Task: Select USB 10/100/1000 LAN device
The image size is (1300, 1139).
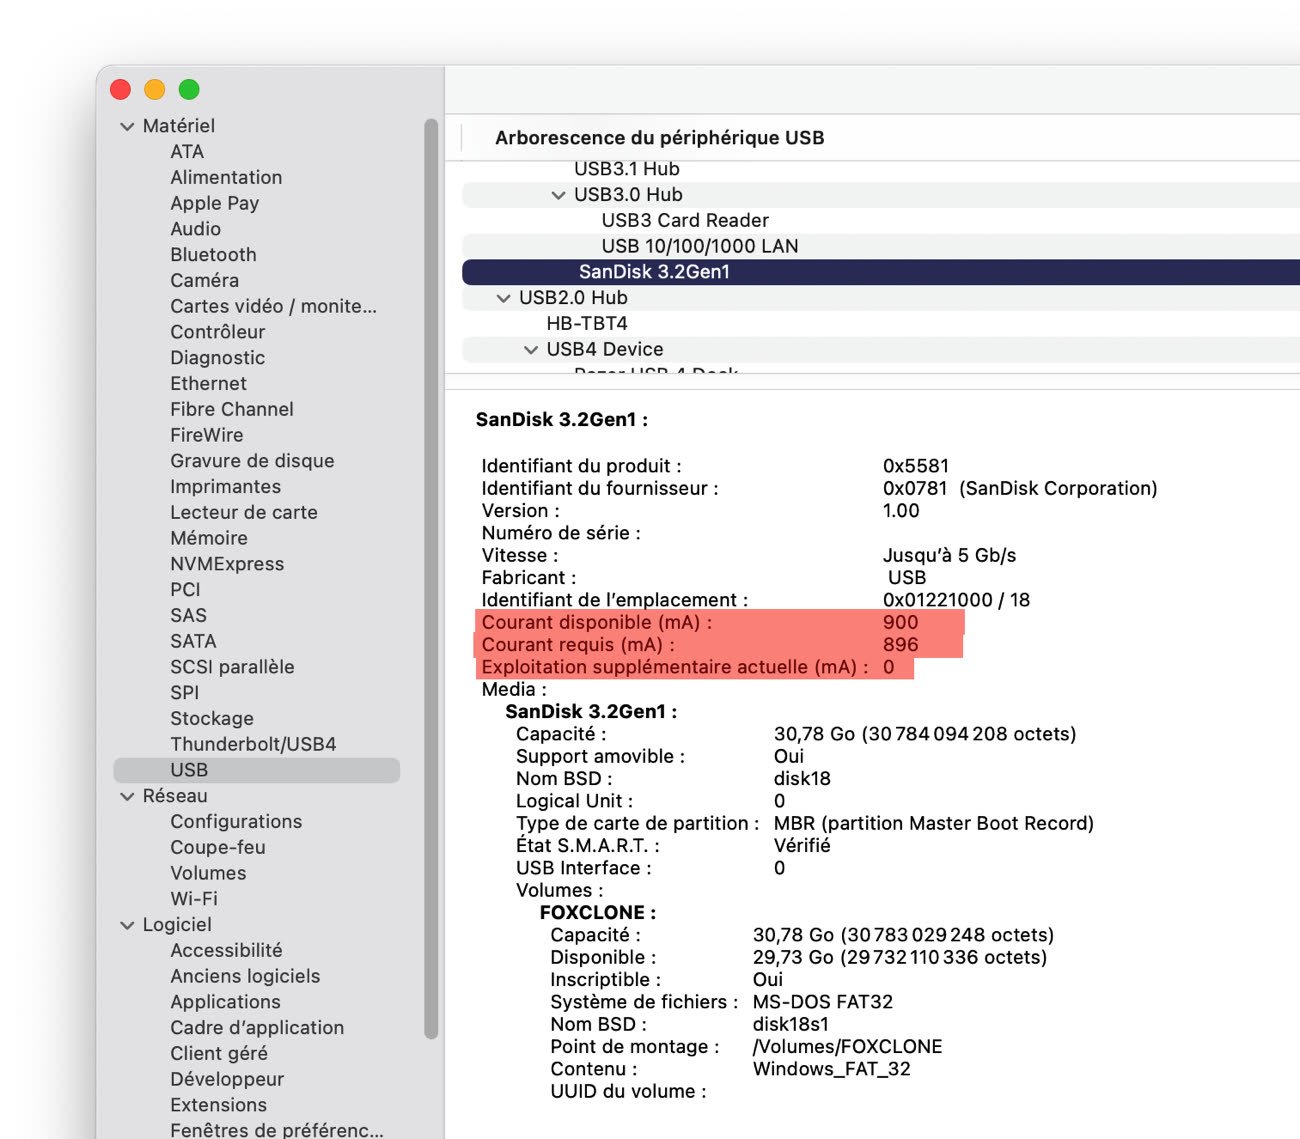Action: point(700,246)
